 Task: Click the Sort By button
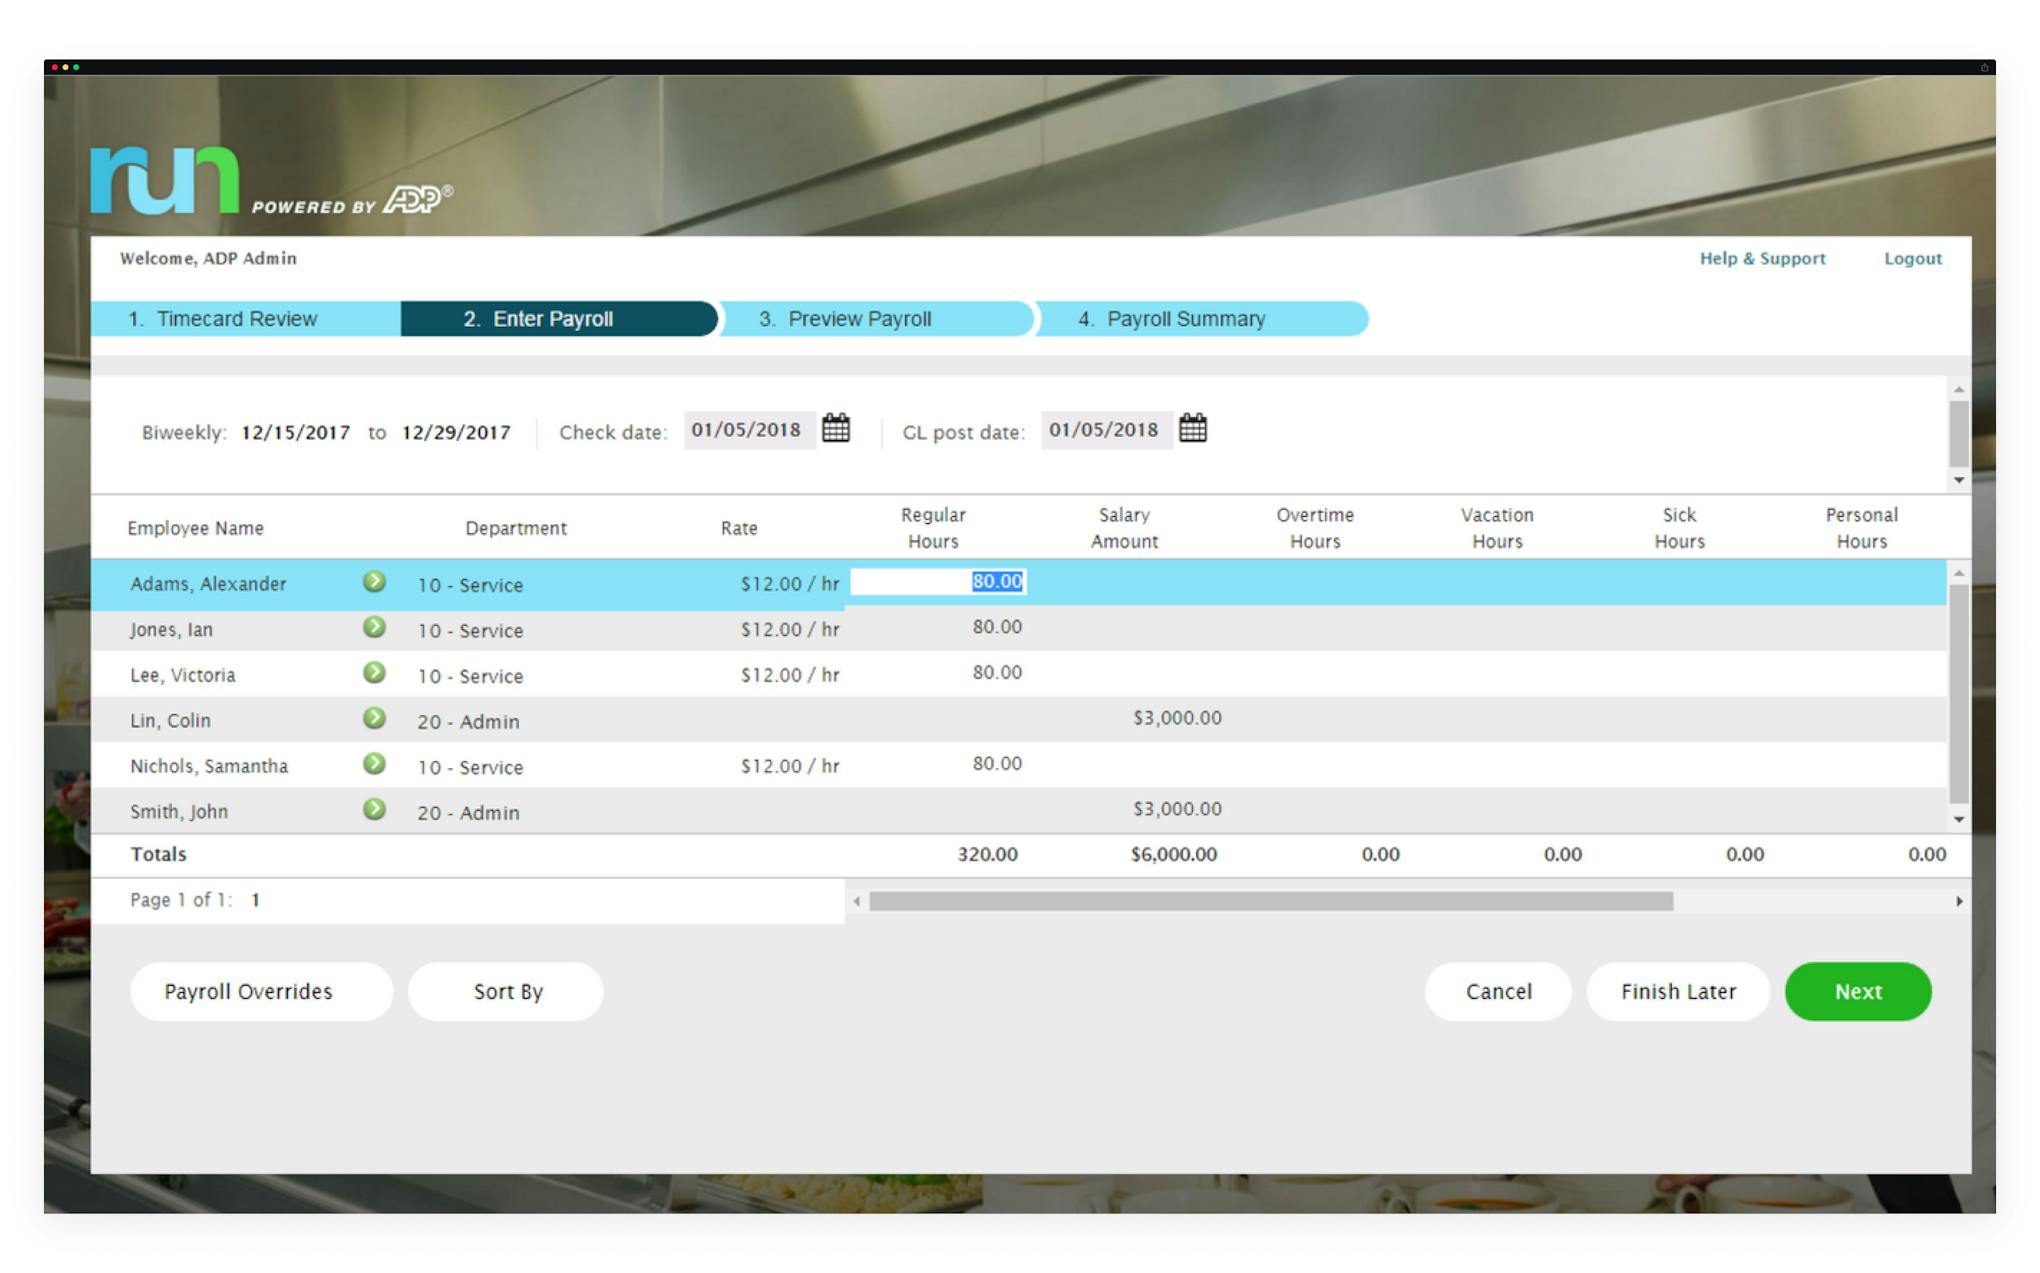pyautogui.click(x=506, y=992)
